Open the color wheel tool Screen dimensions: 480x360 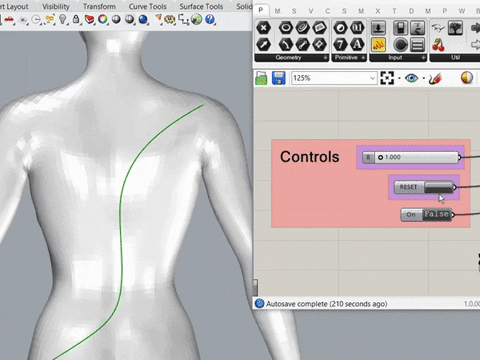[103, 19]
